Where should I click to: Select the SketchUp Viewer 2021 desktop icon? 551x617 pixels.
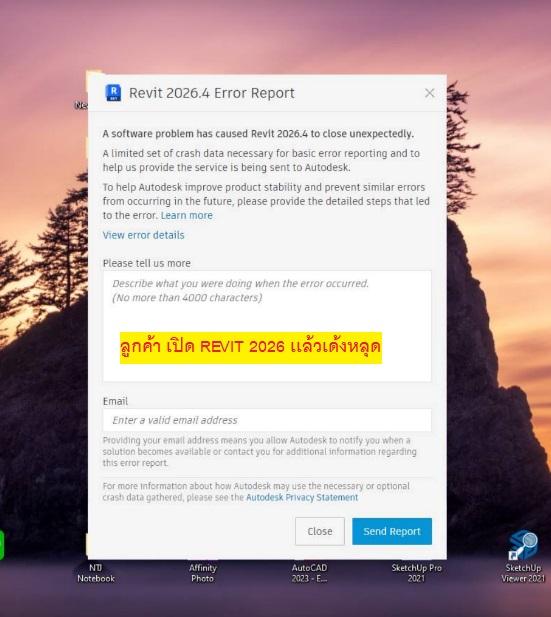[523, 556]
